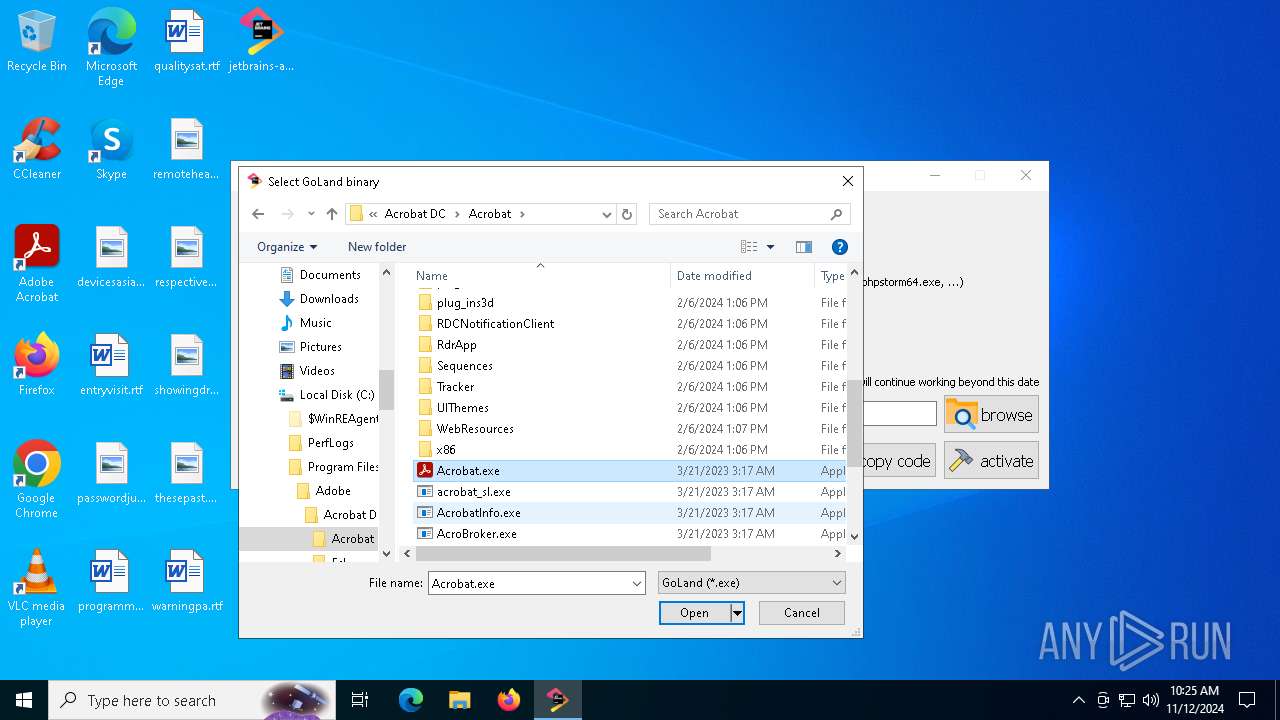Screen dimensions: 1280x720
Task: Open the GoLand (*.exe) file type dropdown
Action: (x=751, y=583)
